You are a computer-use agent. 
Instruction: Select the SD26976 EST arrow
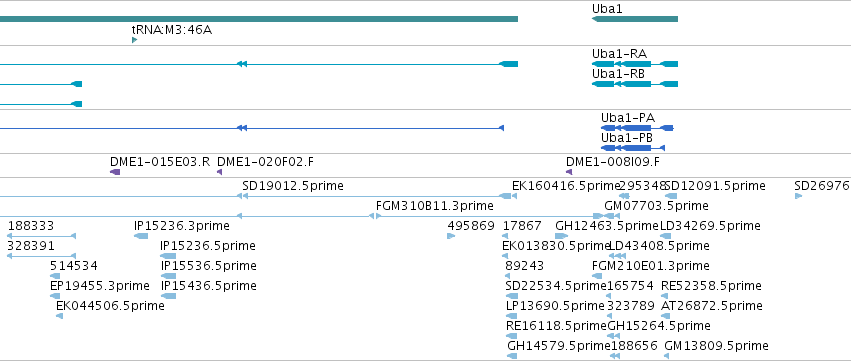798,196
